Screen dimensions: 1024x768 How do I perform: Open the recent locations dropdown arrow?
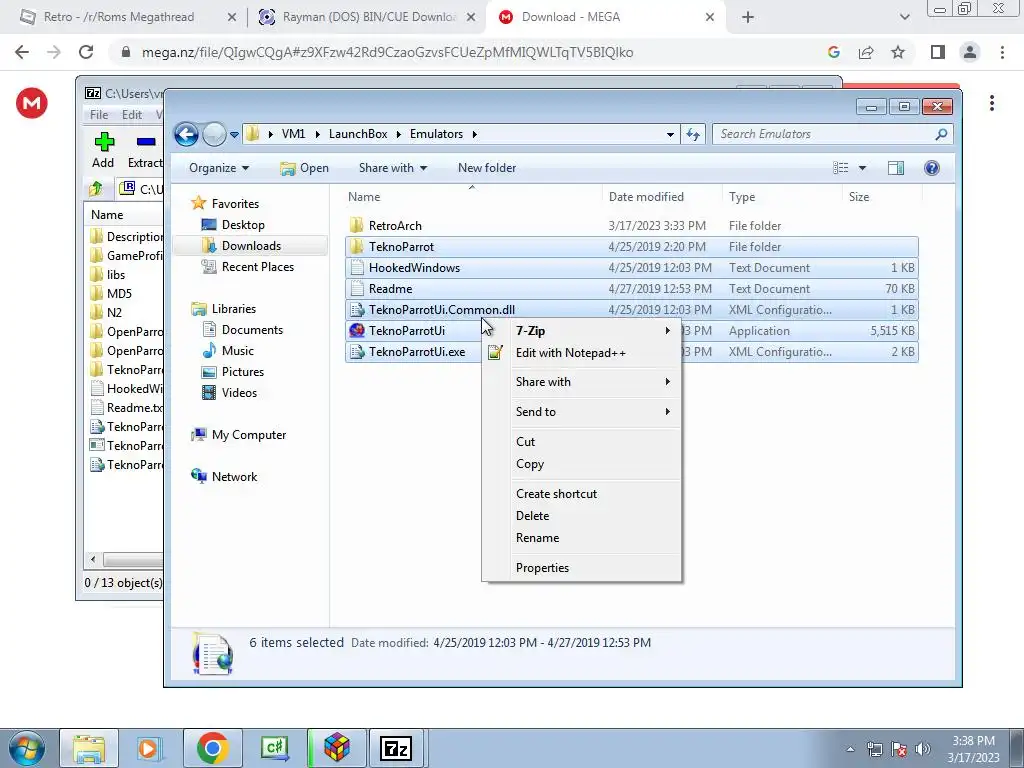click(x=234, y=135)
